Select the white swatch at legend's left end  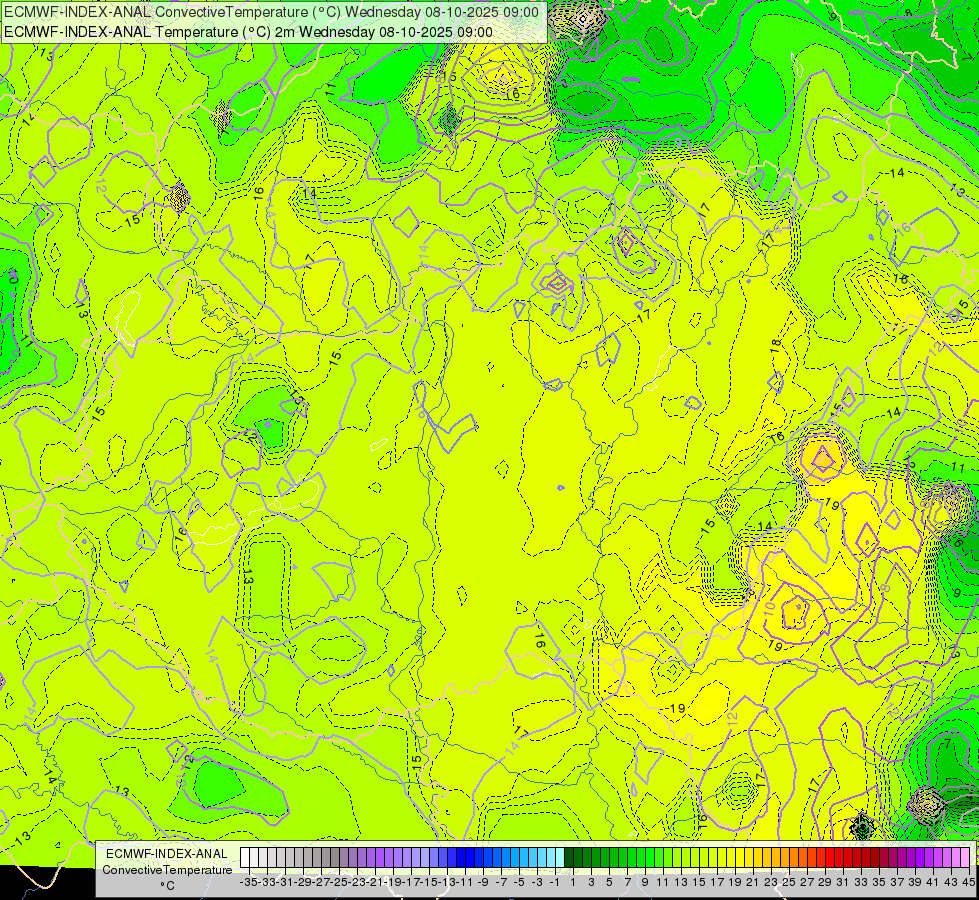tap(245, 858)
